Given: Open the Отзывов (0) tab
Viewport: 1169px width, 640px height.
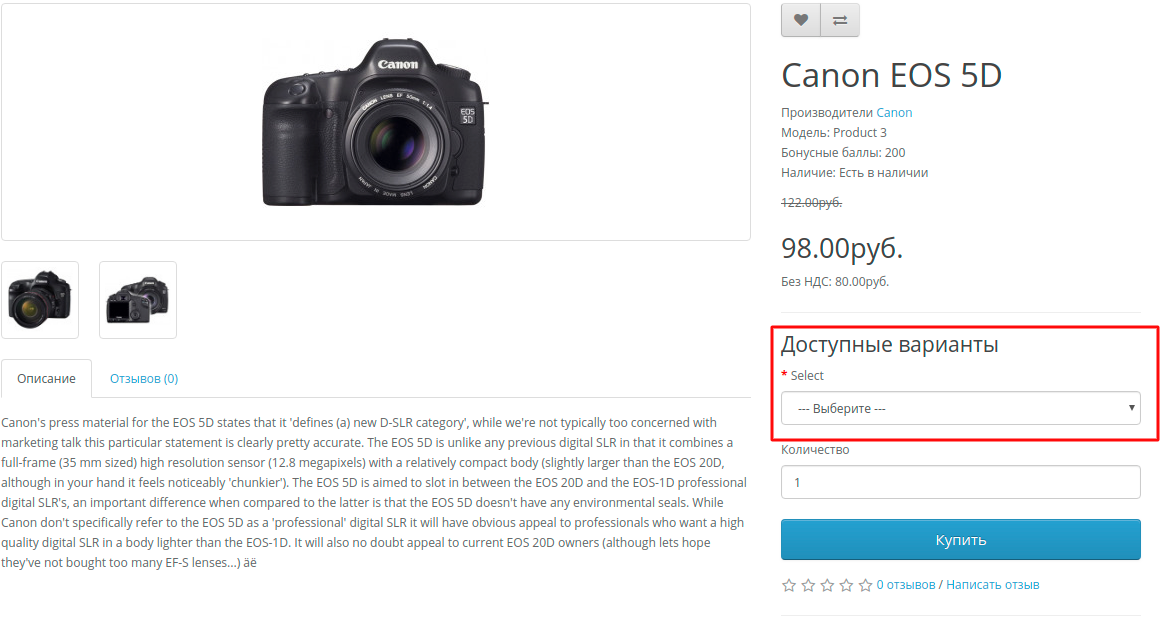Looking at the screenshot, I should coord(144,379).
